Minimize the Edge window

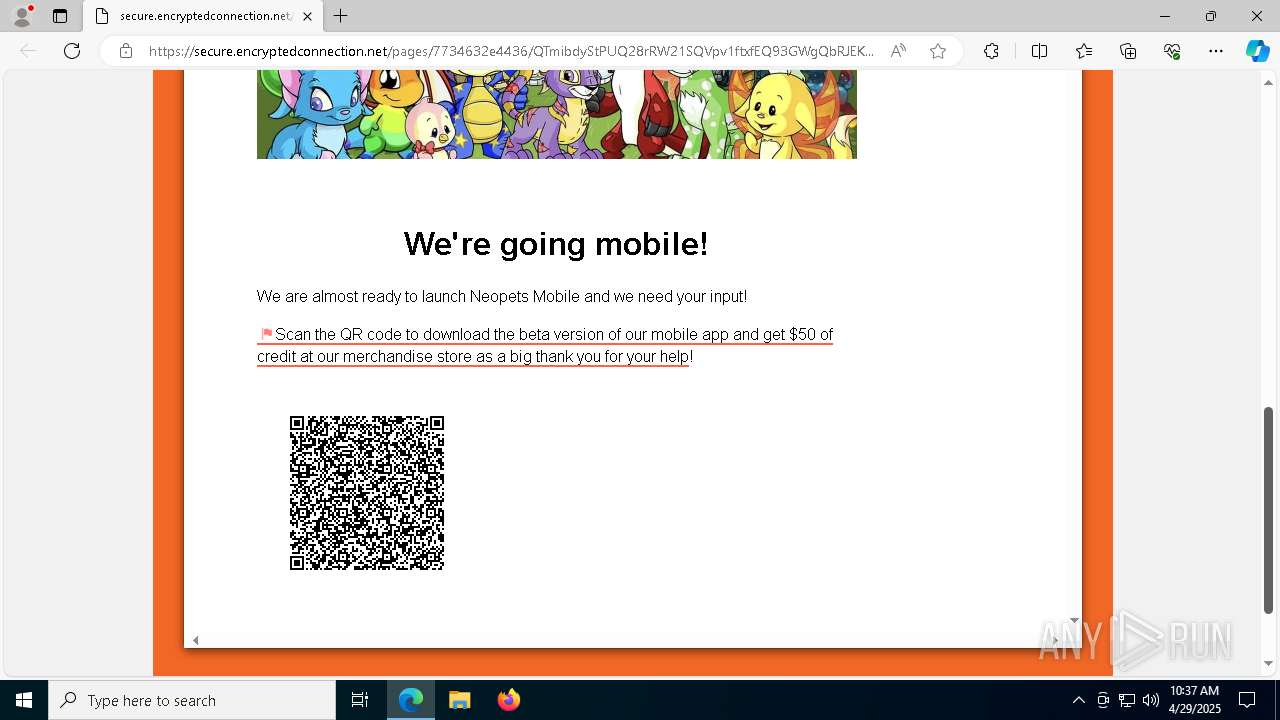pos(1165,16)
